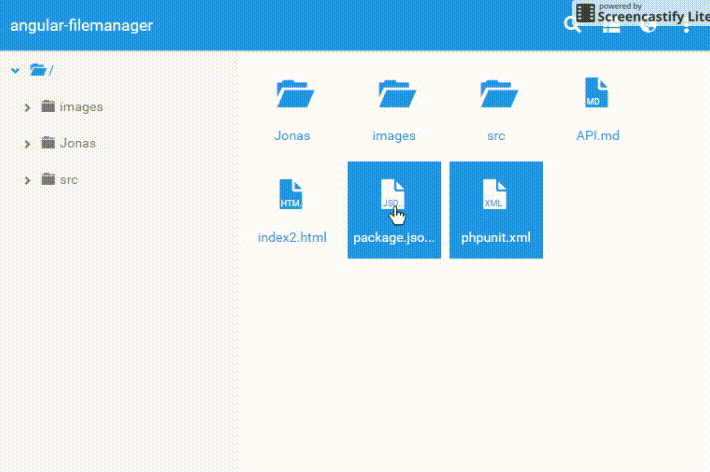The height and width of the screenshot is (472, 710).
Task: Click the 'API.md' file name
Action: 598,135
